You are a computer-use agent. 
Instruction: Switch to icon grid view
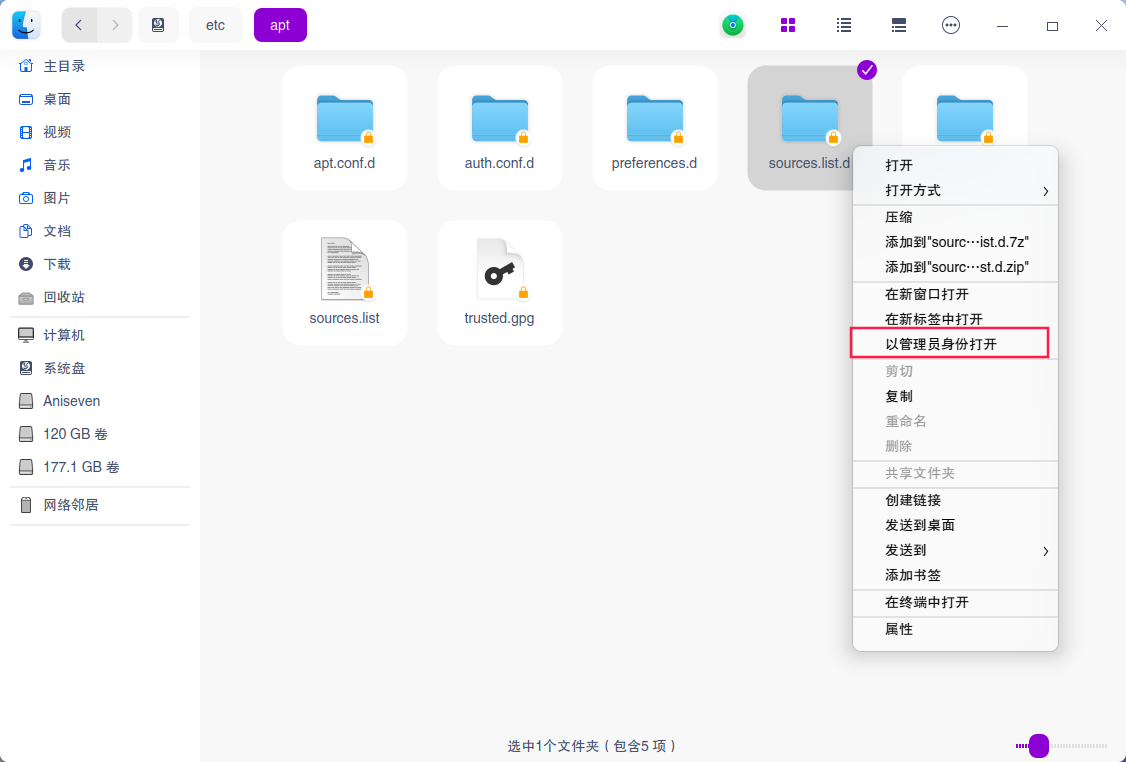[788, 26]
